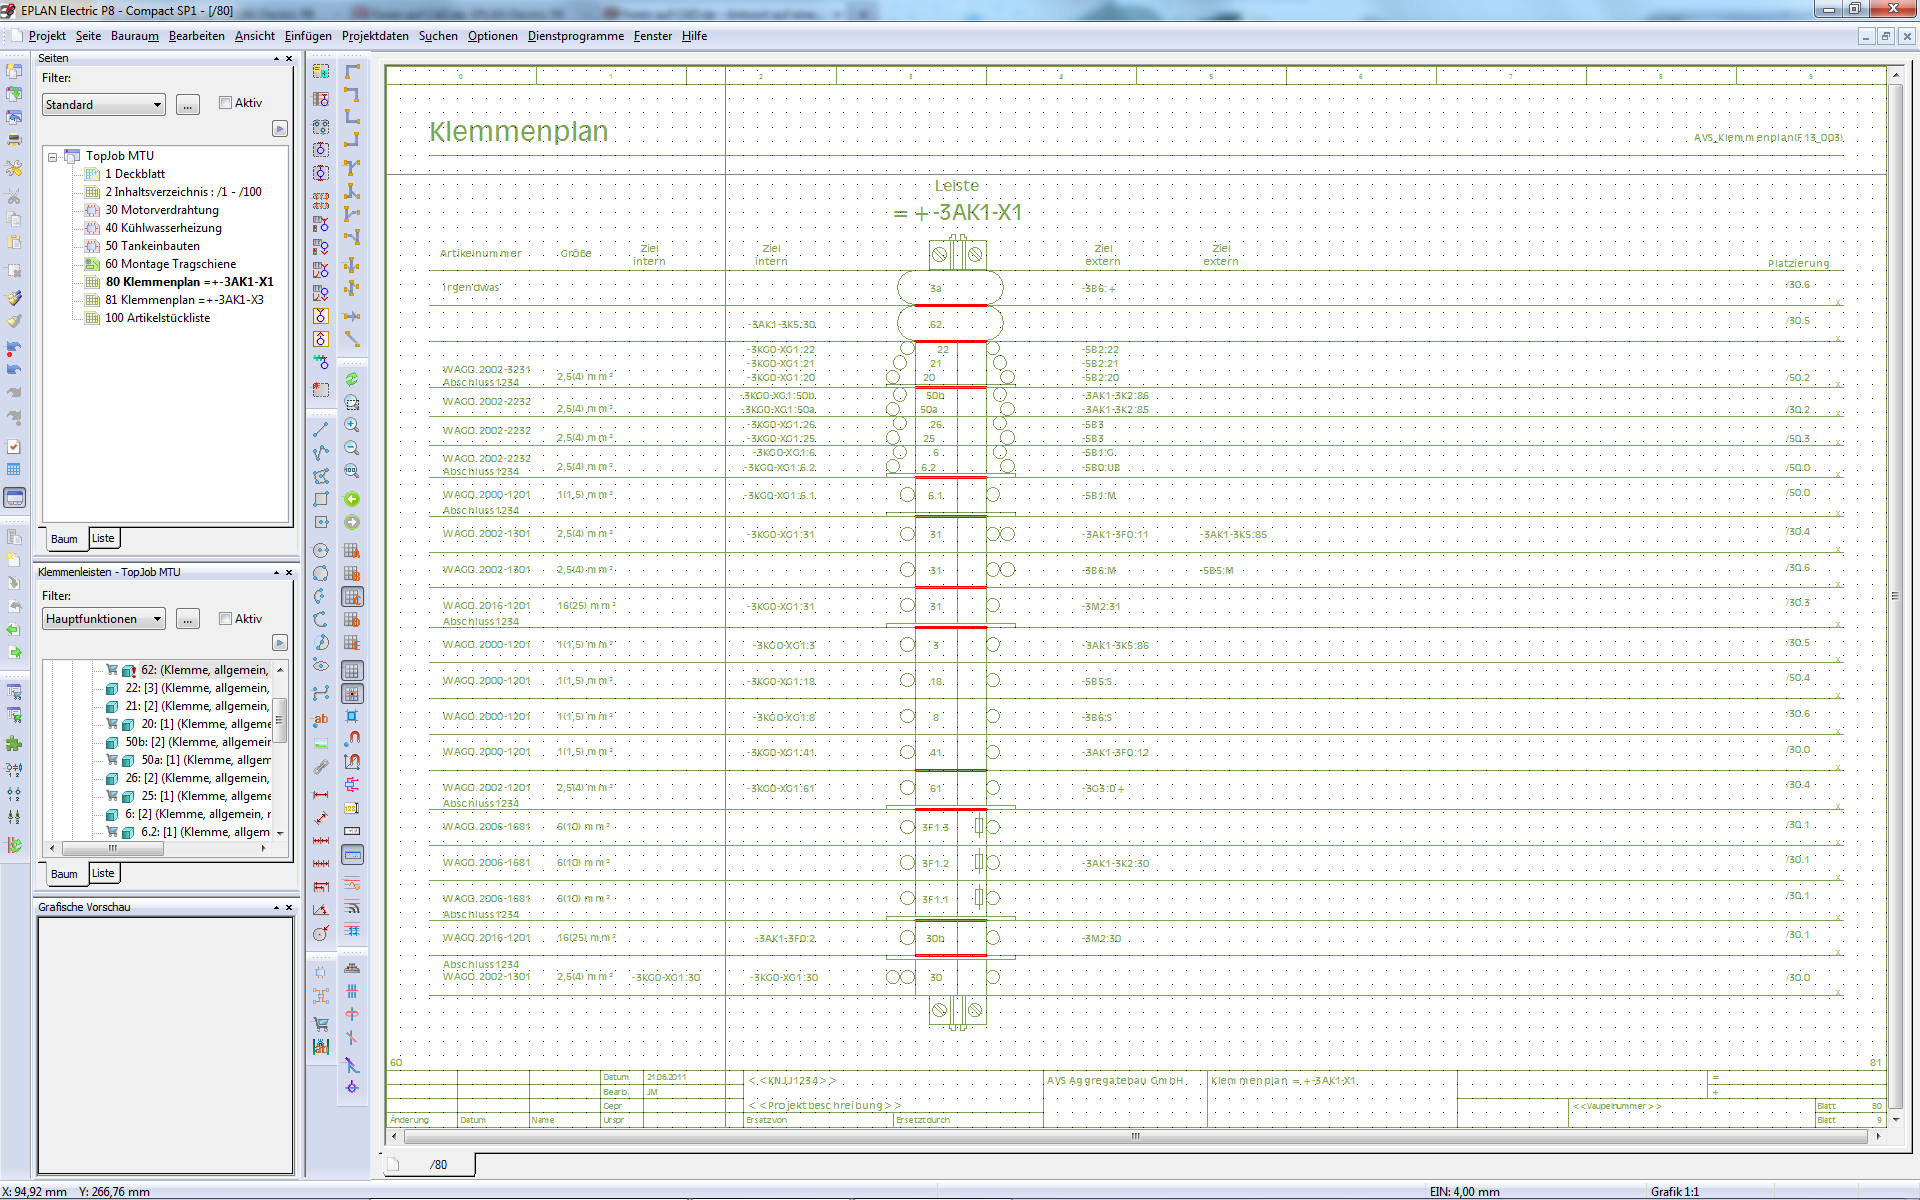
Task: Click the '...' button next to Hauptfunktionen filter
Action: [188, 619]
